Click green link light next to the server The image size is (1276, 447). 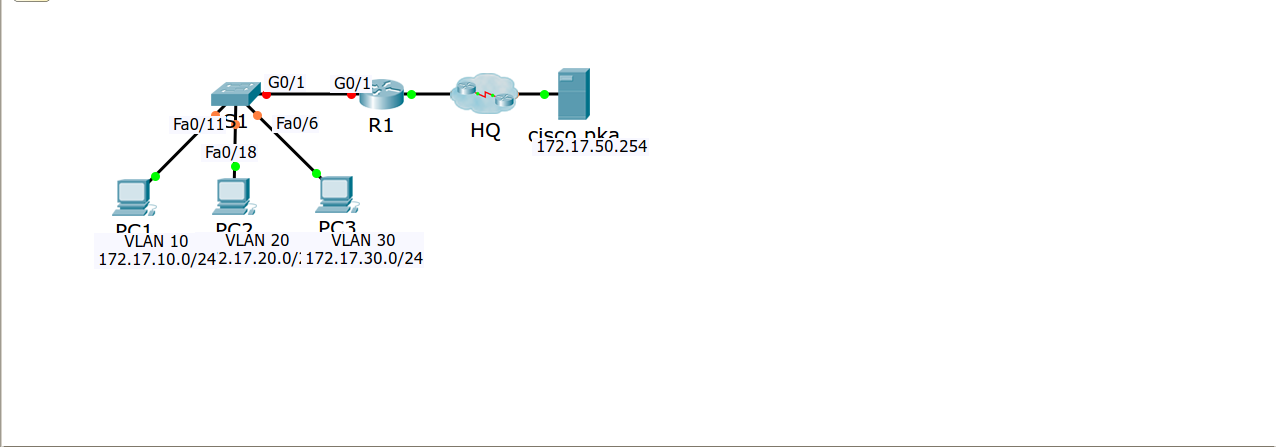[x=544, y=95]
